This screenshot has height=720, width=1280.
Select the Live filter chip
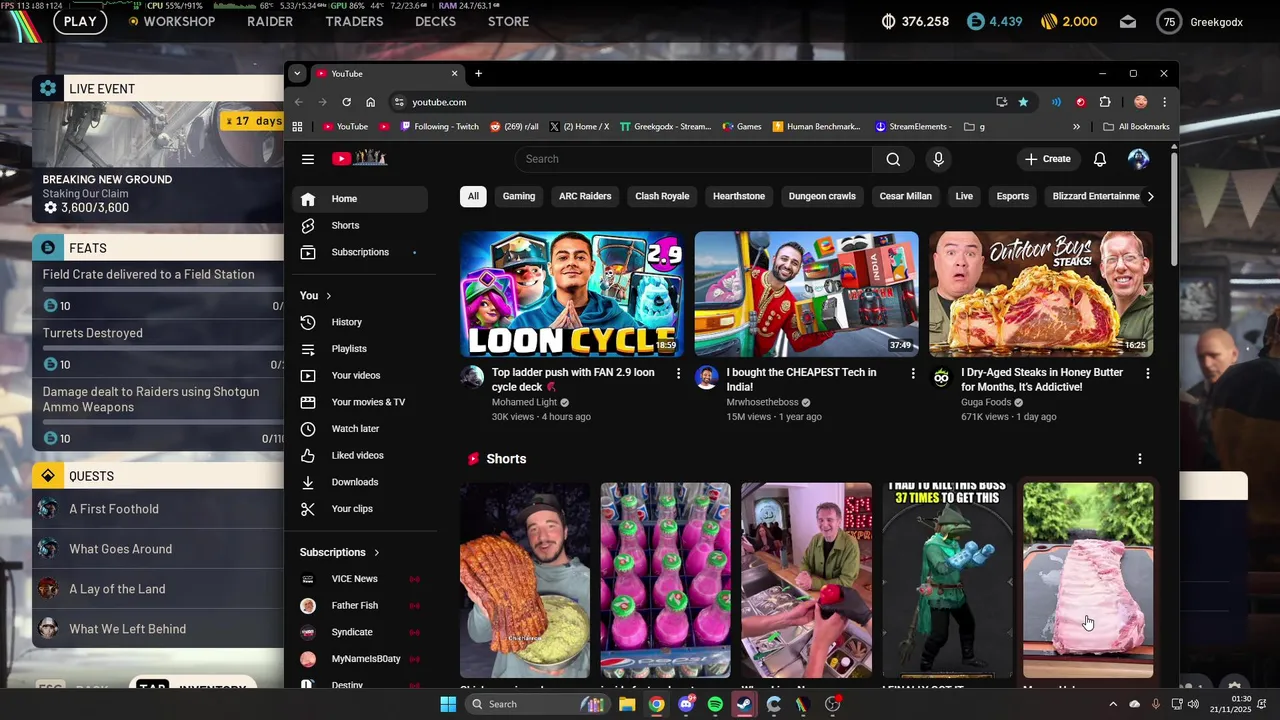pyautogui.click(x=964, y=196)
